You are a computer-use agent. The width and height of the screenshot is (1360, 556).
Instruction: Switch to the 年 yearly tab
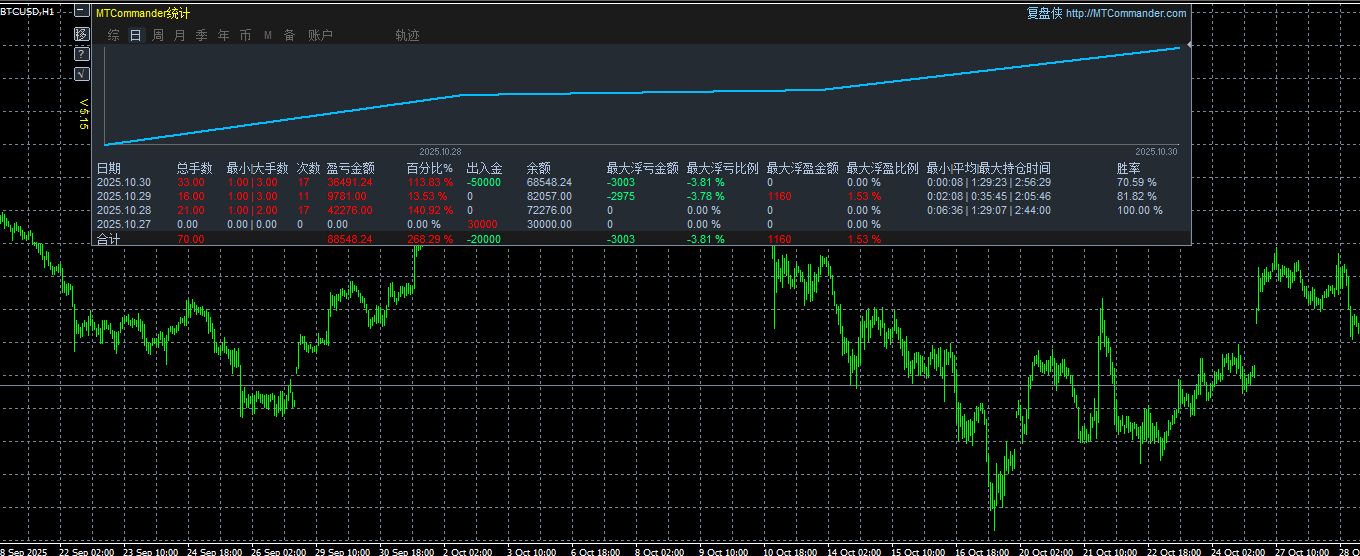(x=223, y=35)
